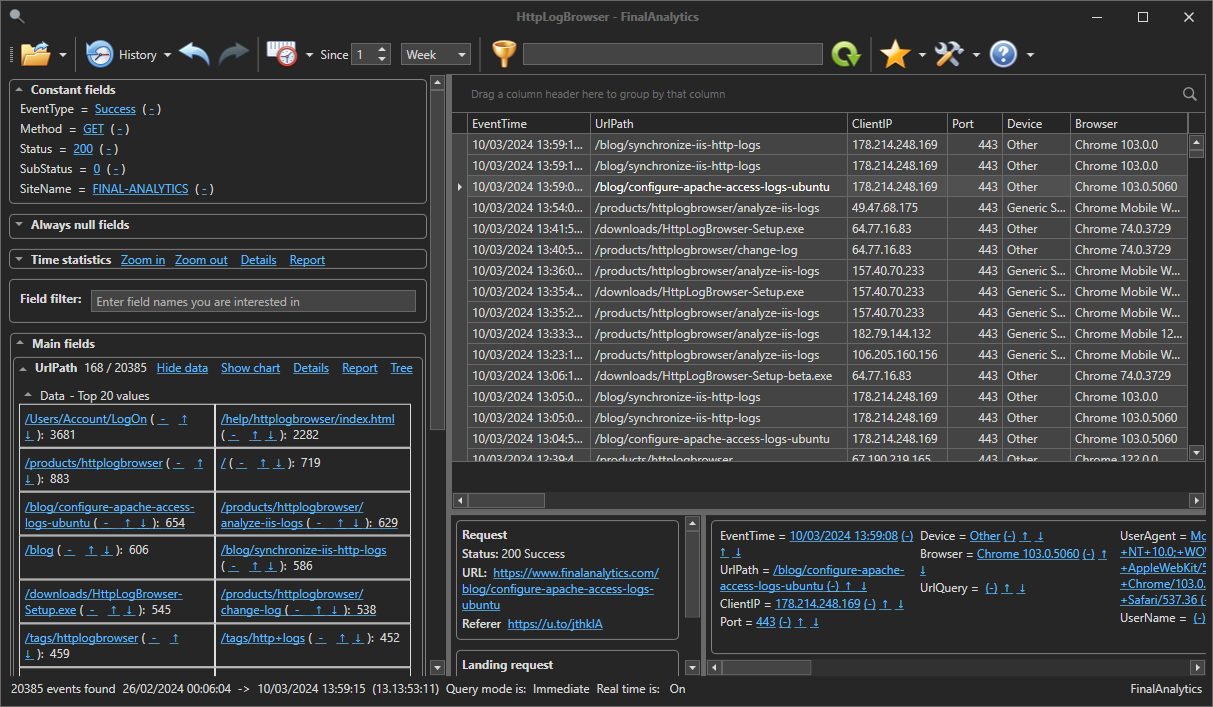Sort by the UrlPath column header
Viewport: 1213px width, 707px height.
click(x=718, y=124)
